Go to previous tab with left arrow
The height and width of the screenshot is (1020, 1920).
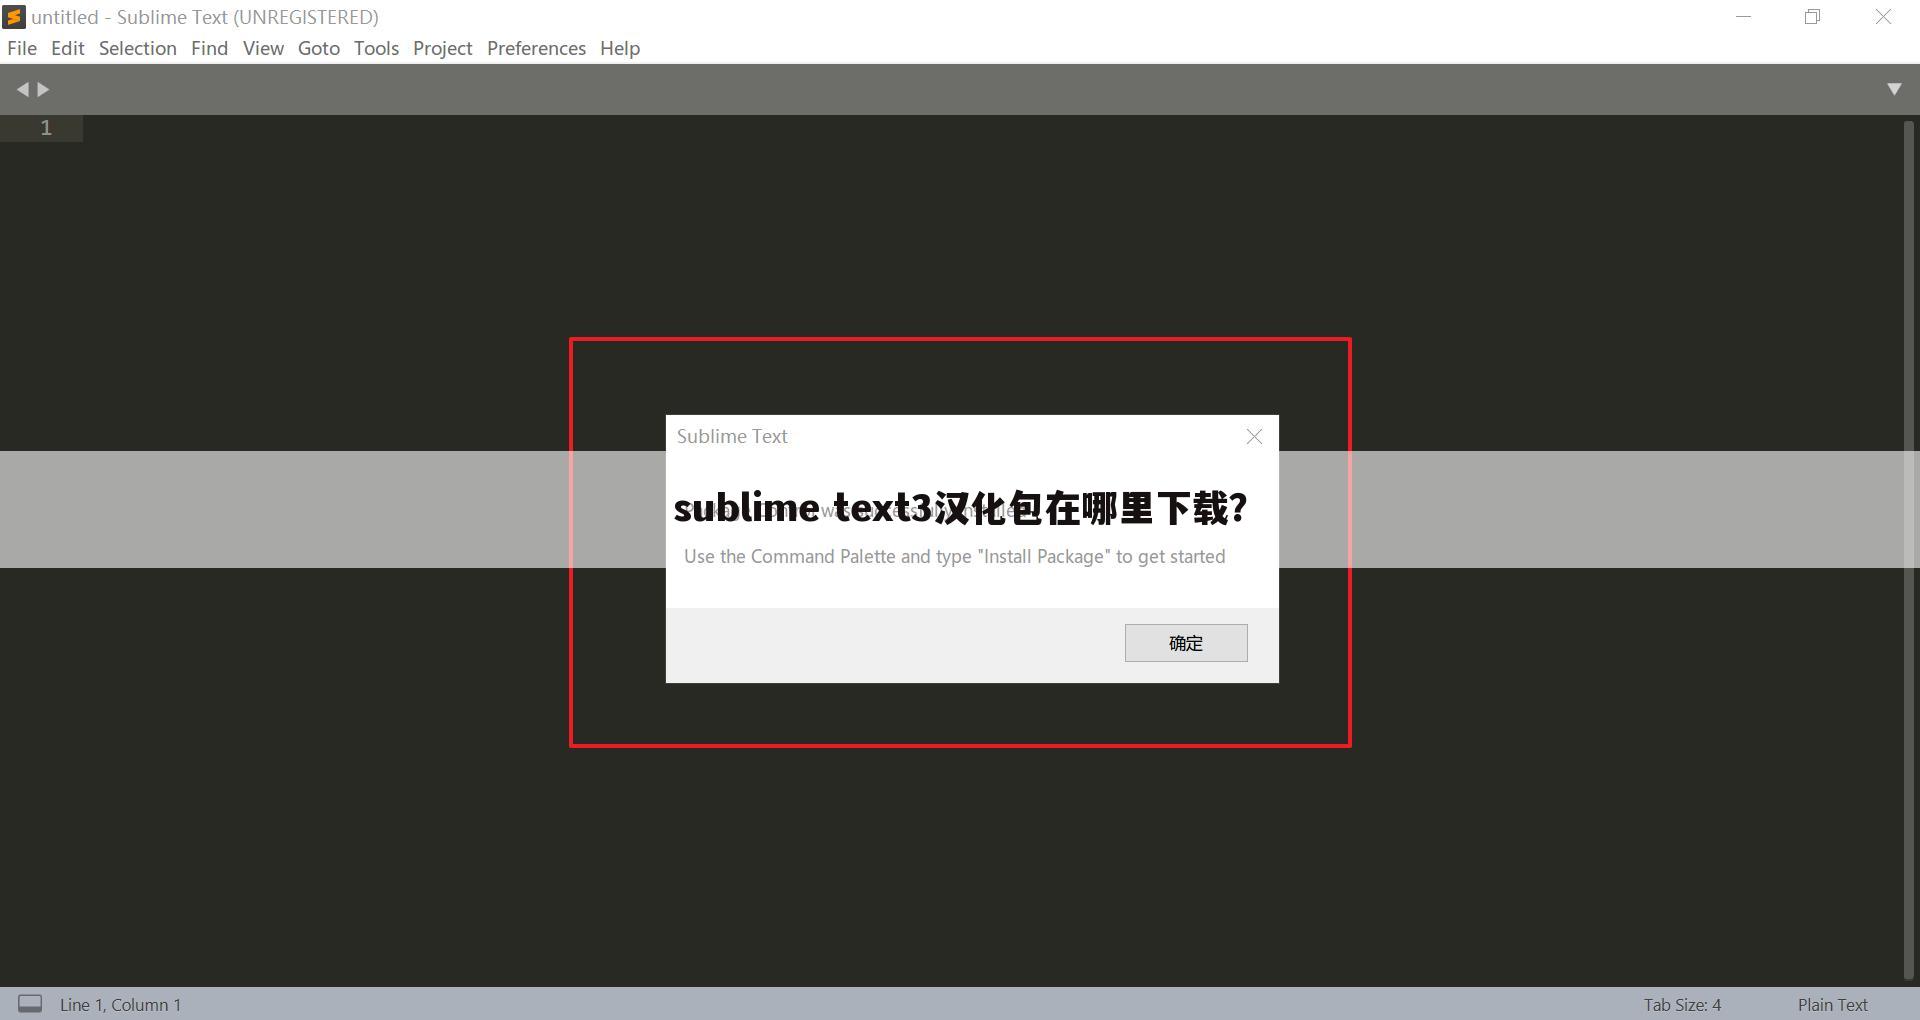[x=22, y=89]
